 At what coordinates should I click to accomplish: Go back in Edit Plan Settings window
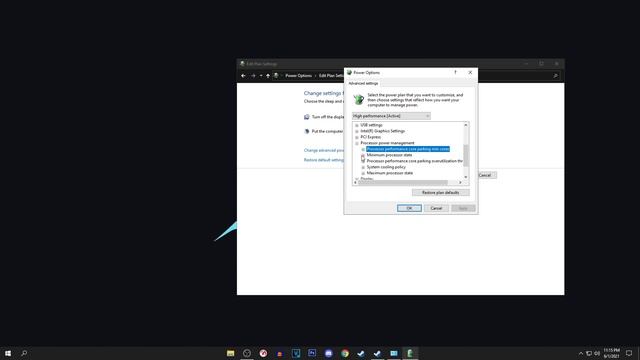coord(243,76)
